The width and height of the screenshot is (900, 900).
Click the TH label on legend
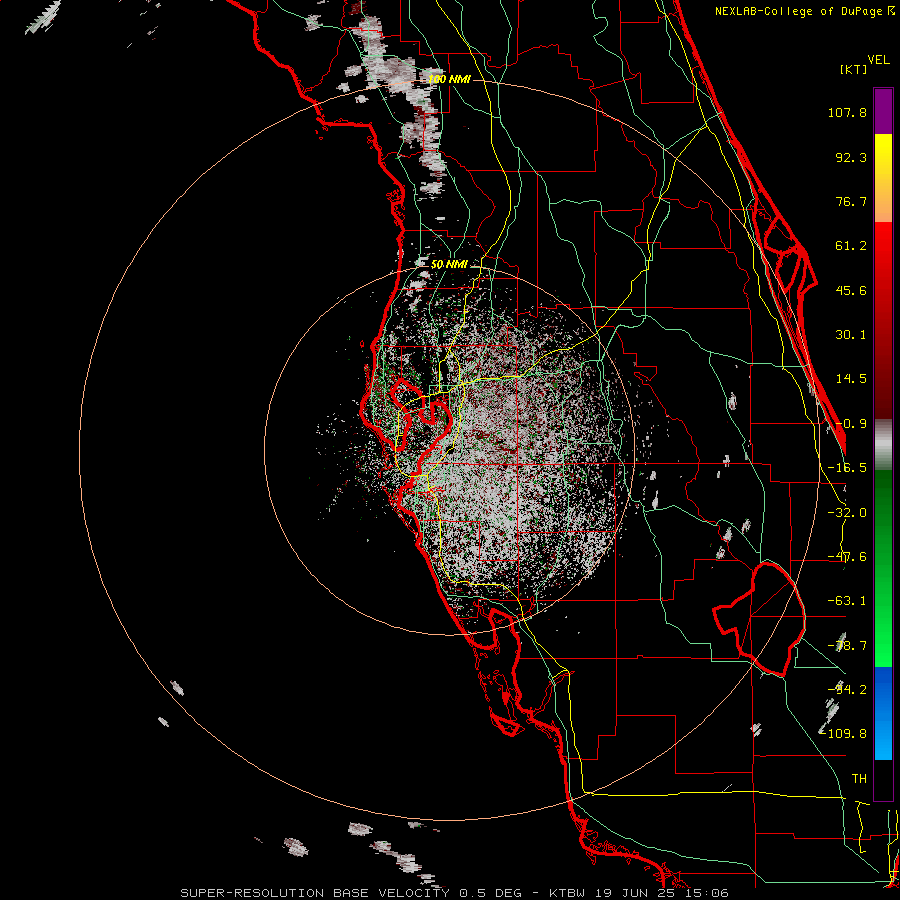click(x=859, y=779)
